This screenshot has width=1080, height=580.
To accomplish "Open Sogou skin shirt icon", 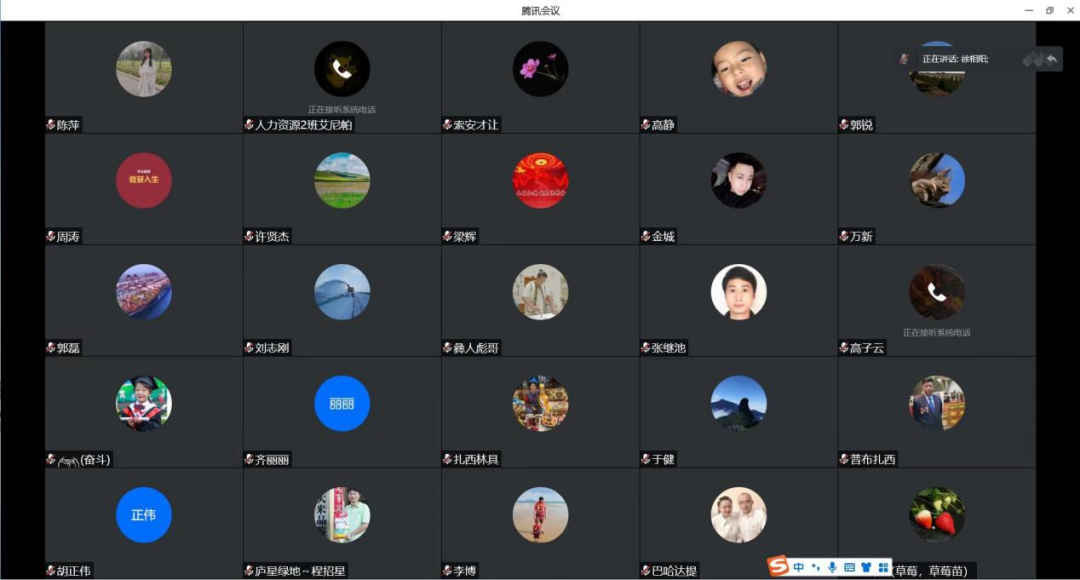I will (866, 567).
